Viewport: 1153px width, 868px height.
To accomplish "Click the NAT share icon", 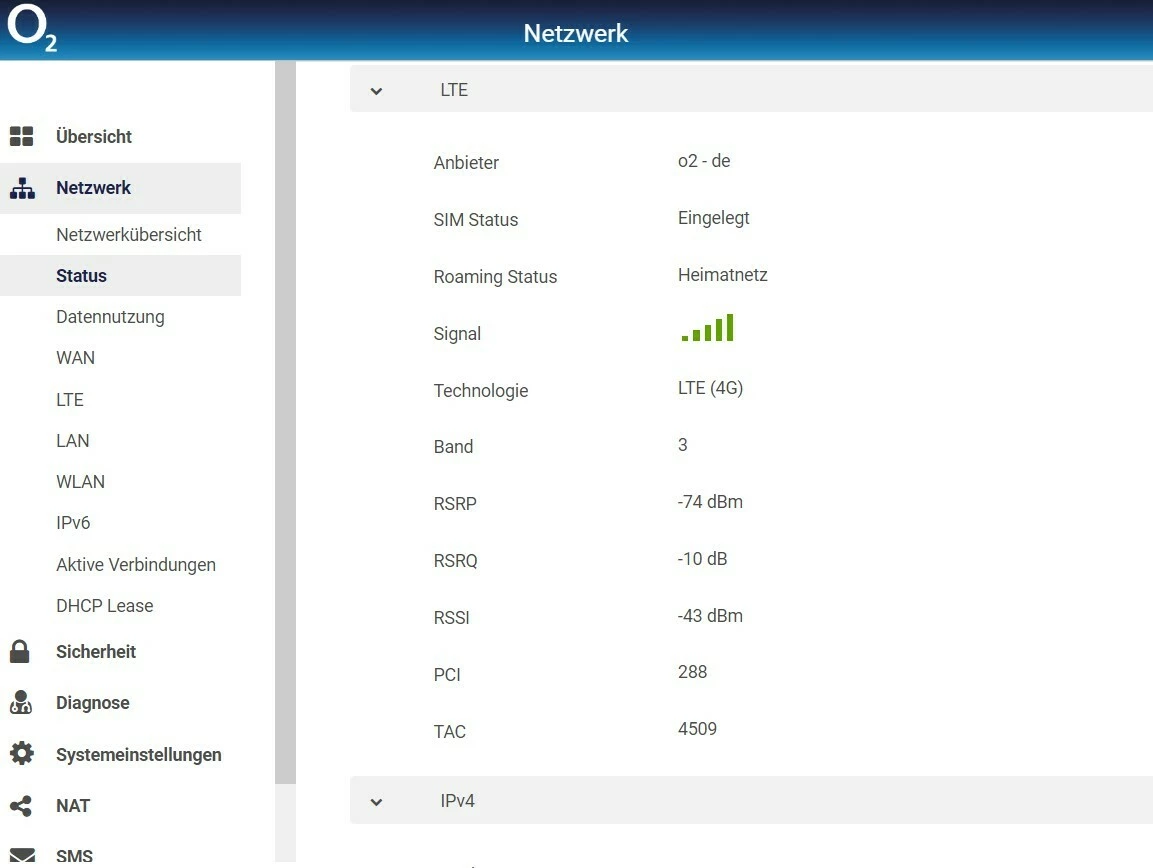I will (21, 805).
